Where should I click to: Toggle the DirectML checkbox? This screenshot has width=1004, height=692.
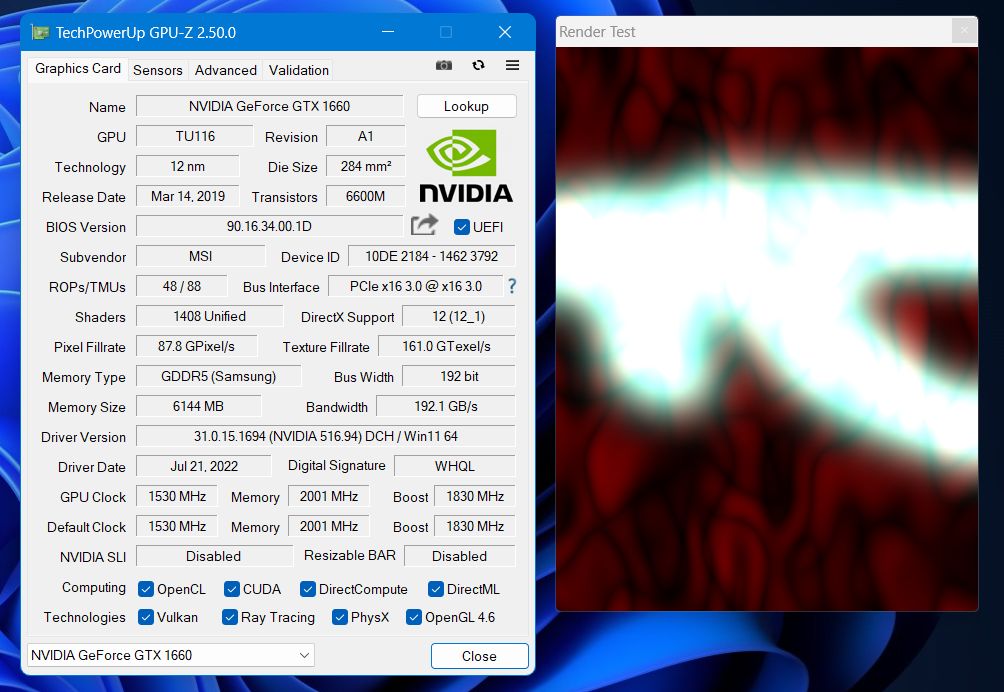click(436, 589)
